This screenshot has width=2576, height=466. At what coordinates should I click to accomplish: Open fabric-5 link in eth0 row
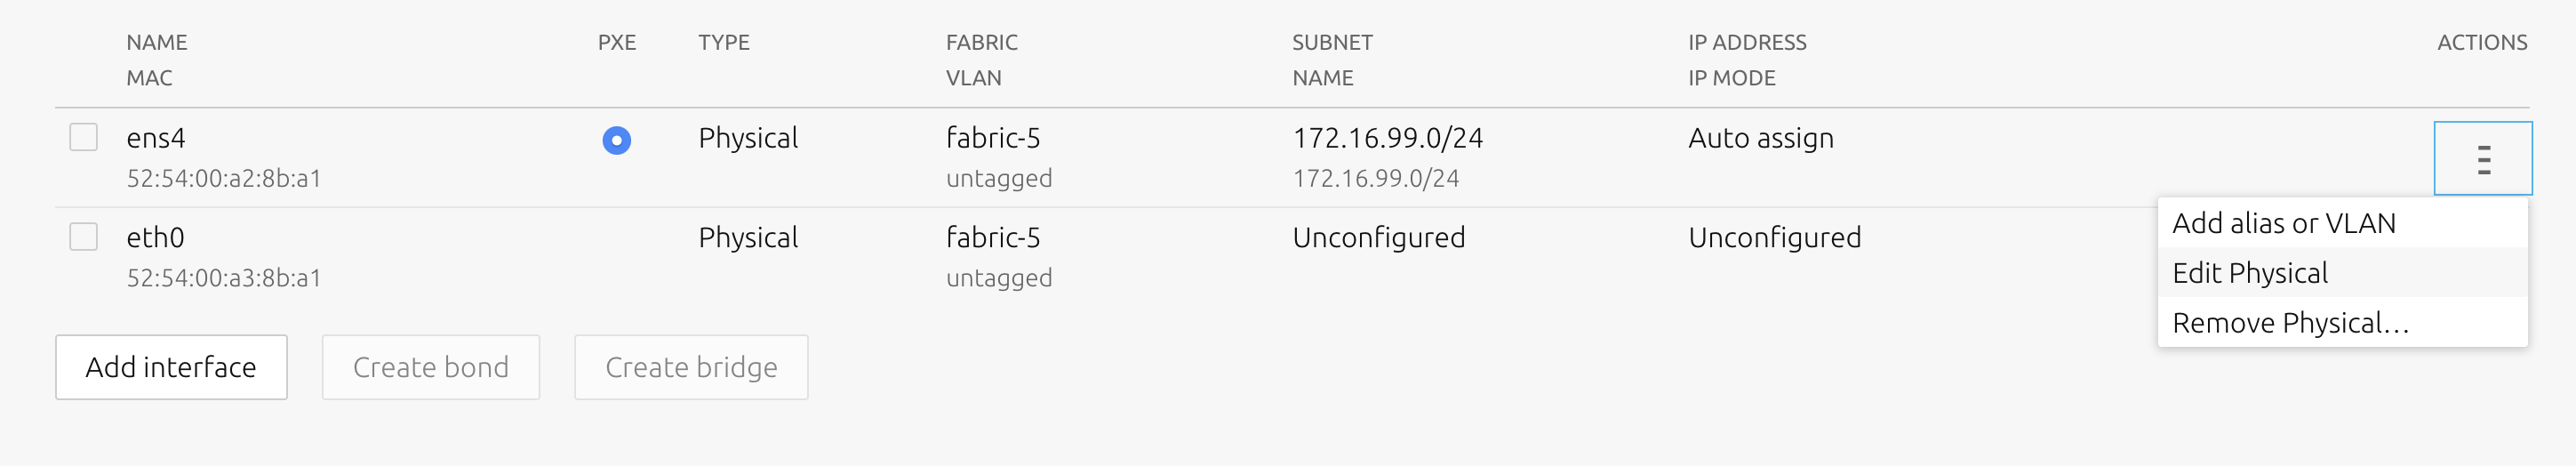pos(992,238)
